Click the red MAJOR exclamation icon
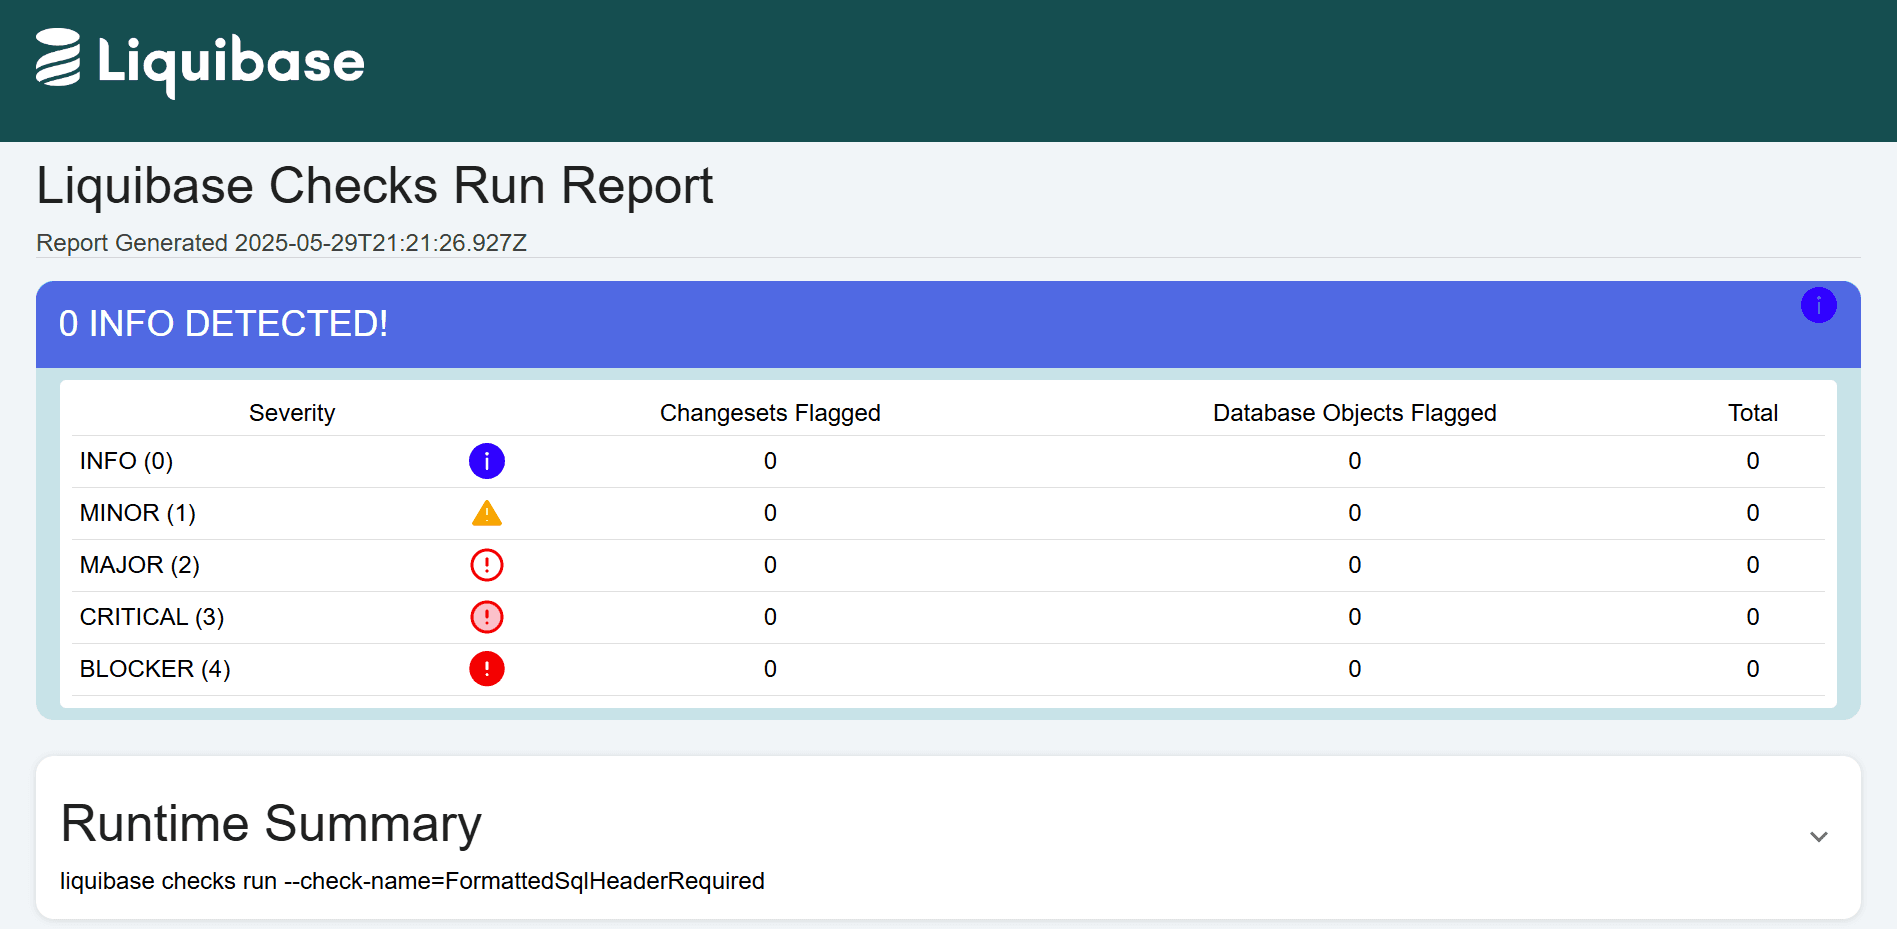The image size is (1897, 929). 486,565
